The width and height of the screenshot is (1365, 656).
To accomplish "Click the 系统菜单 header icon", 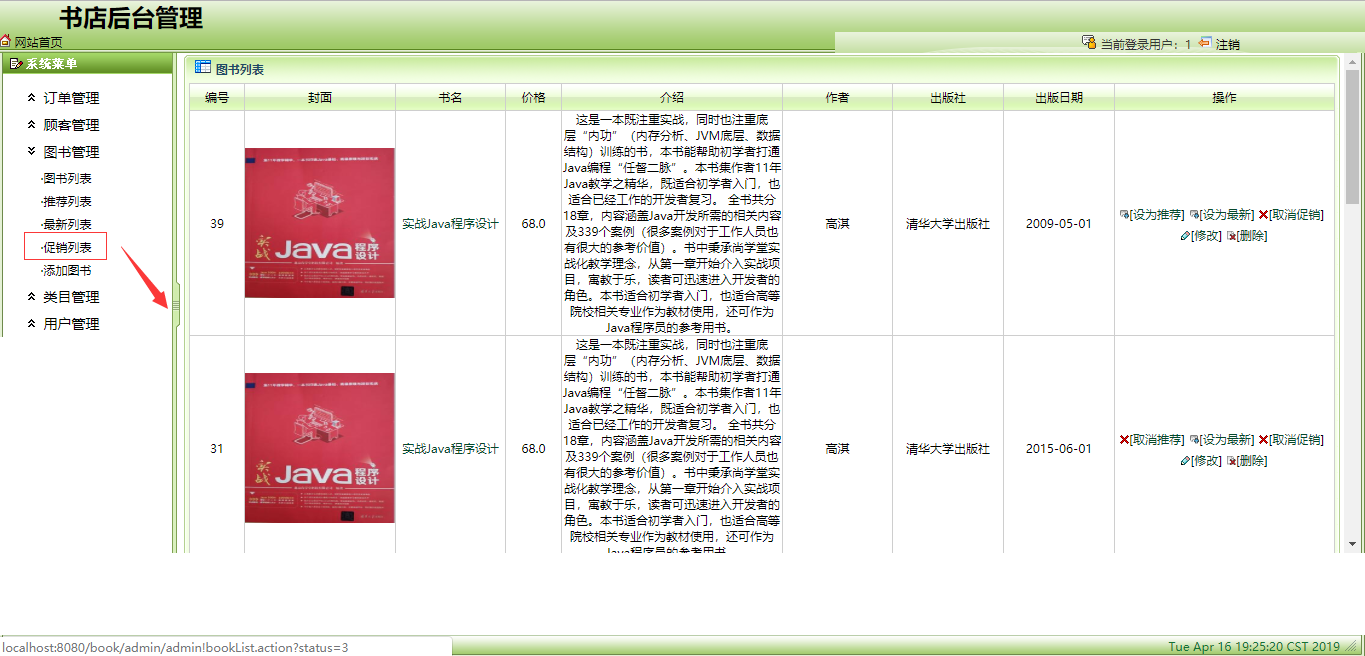I will (x=16, y=64).
